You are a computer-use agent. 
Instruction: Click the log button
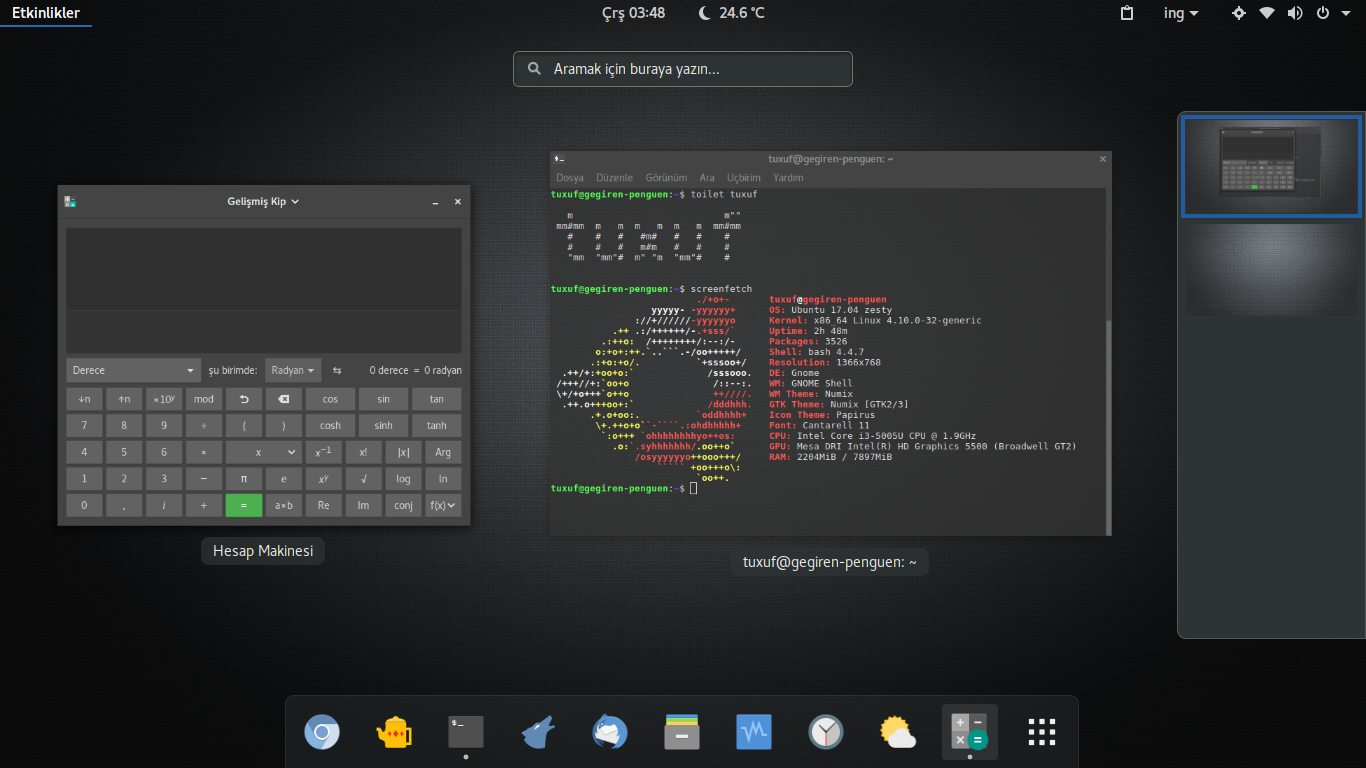[x=404, y=479]
